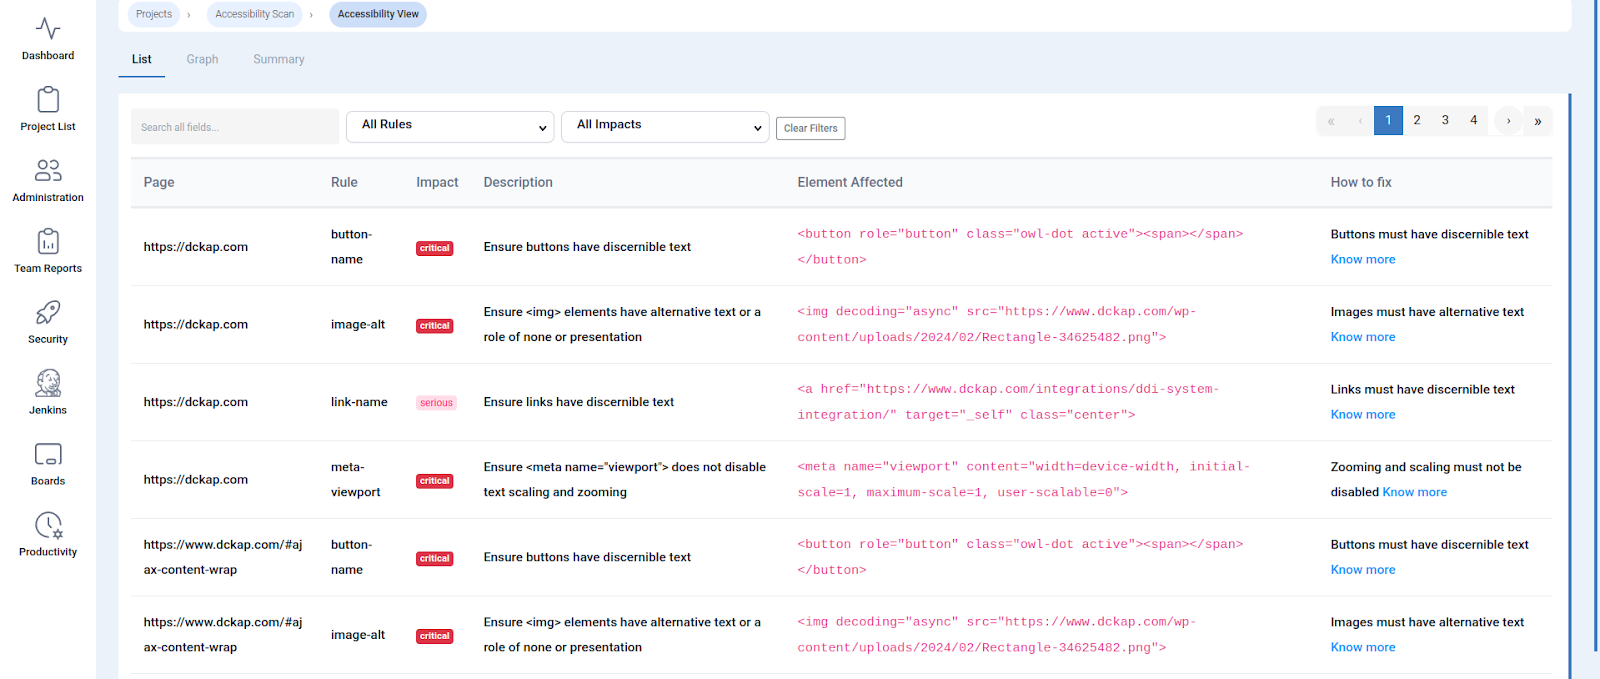1600x679 pixels.
Task: Click the Search all fields input
Action: (x=234, y=127)
